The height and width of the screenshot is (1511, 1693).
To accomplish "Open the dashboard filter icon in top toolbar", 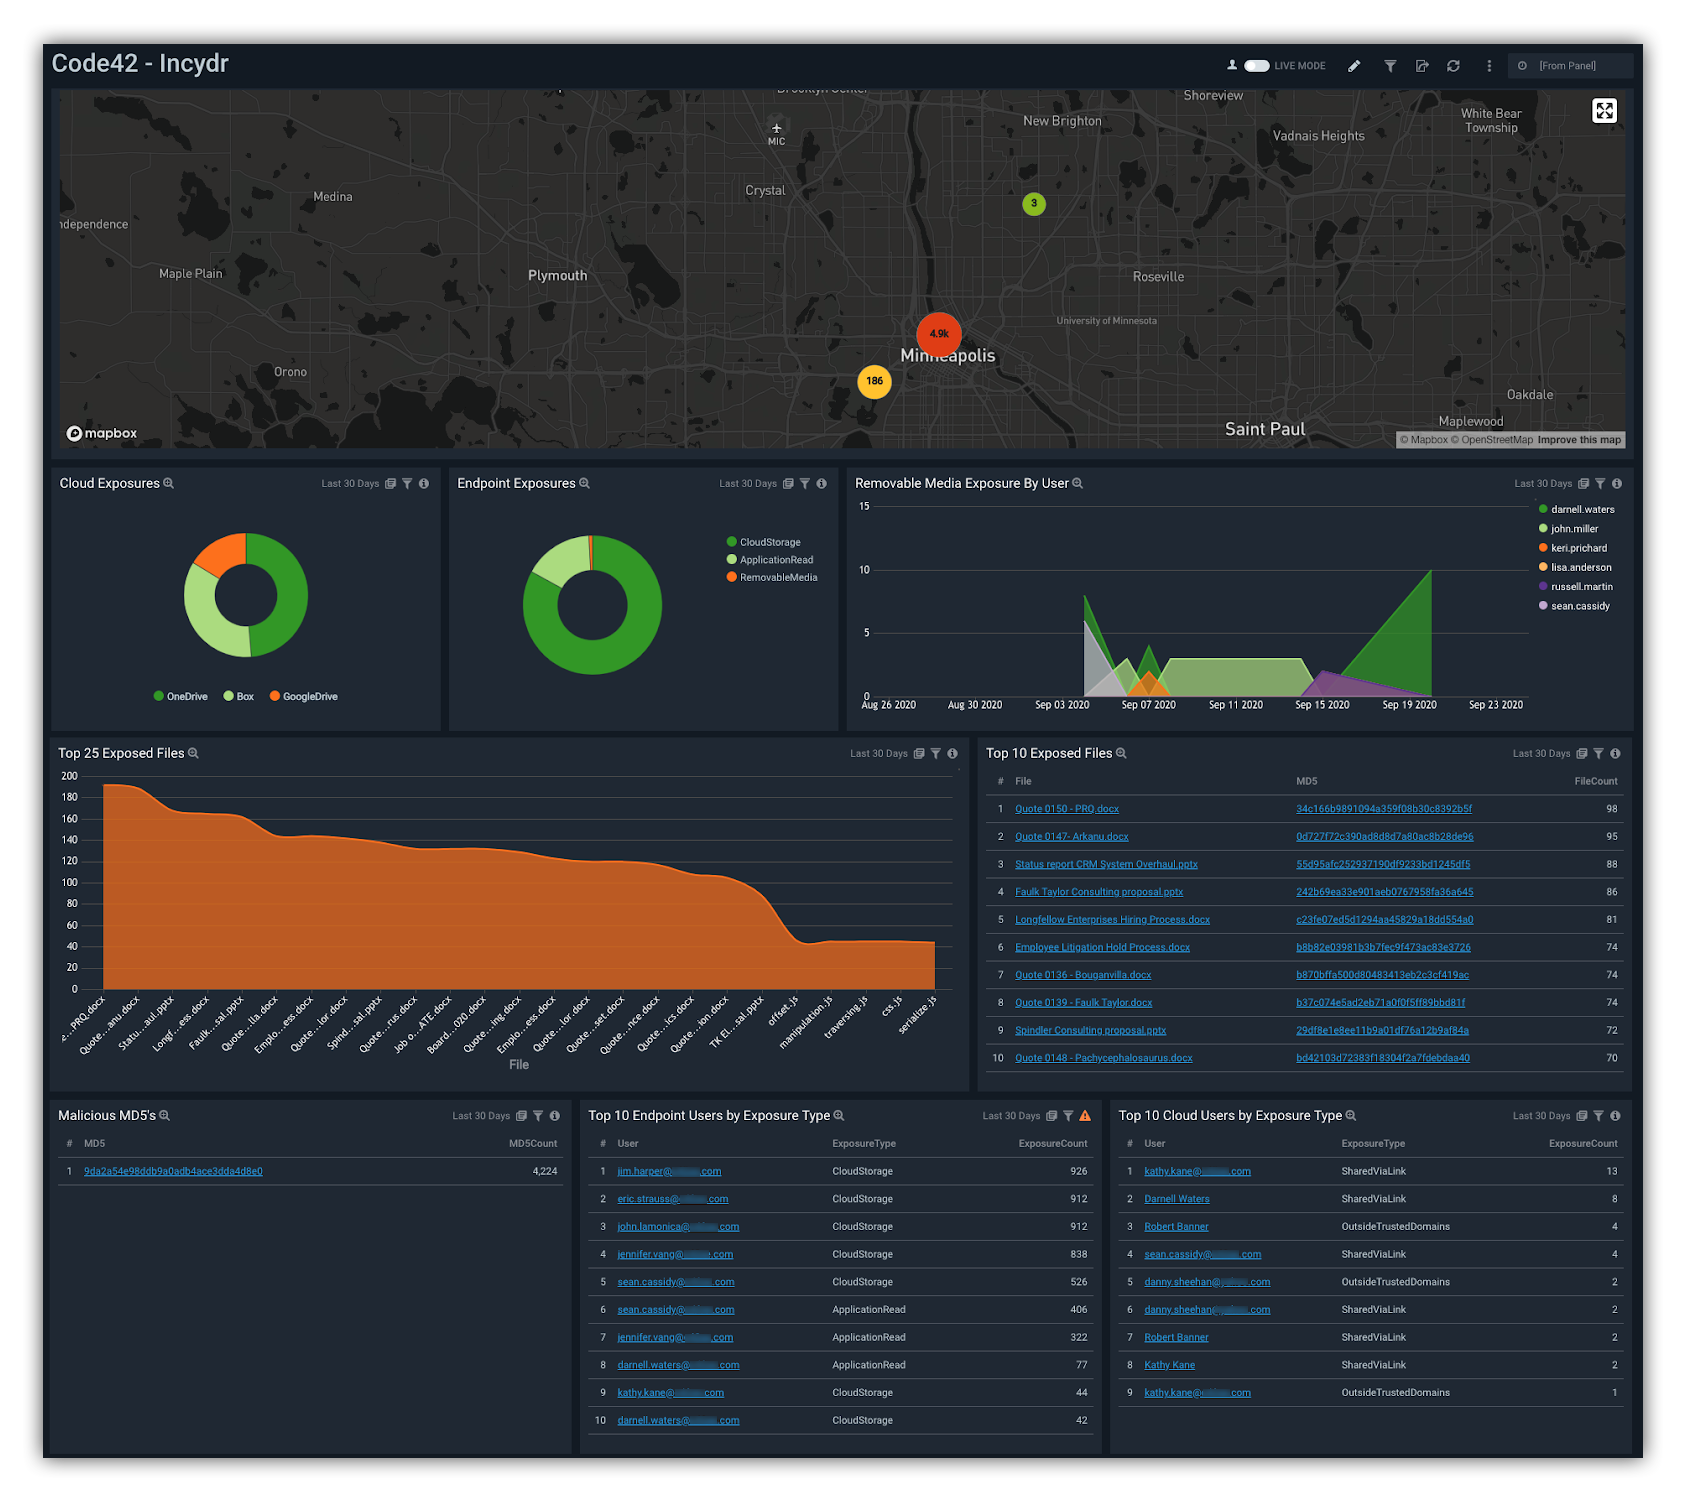I will point(1390,66).
